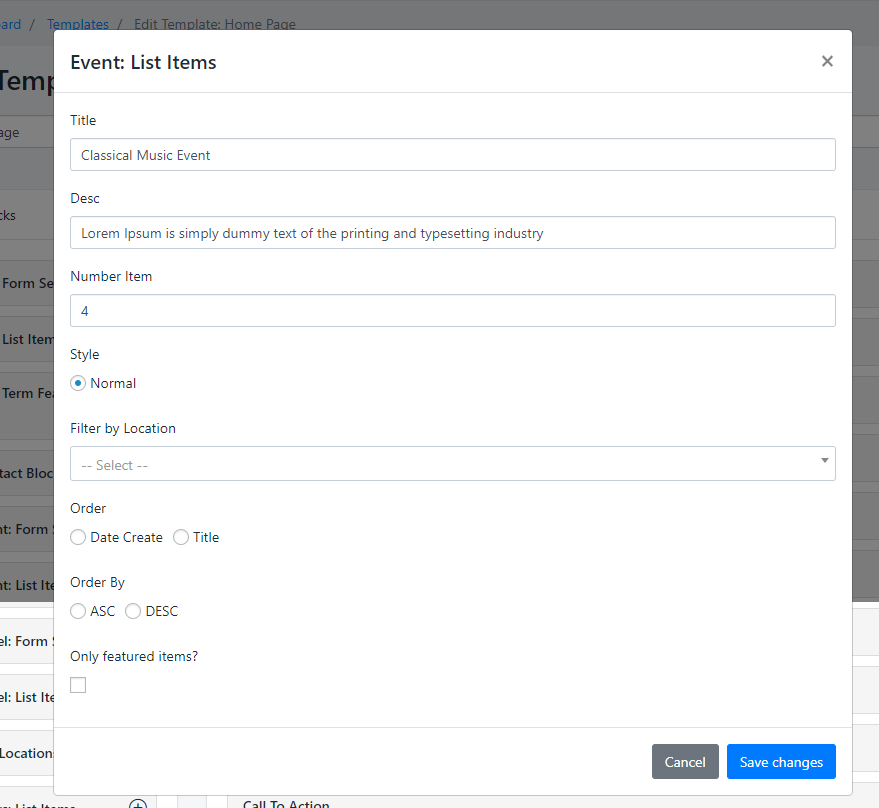Cancel the dialog with the Cancel button
Image resolution: width=879 pixels, height=808 pixels.
tap(685, 762)
